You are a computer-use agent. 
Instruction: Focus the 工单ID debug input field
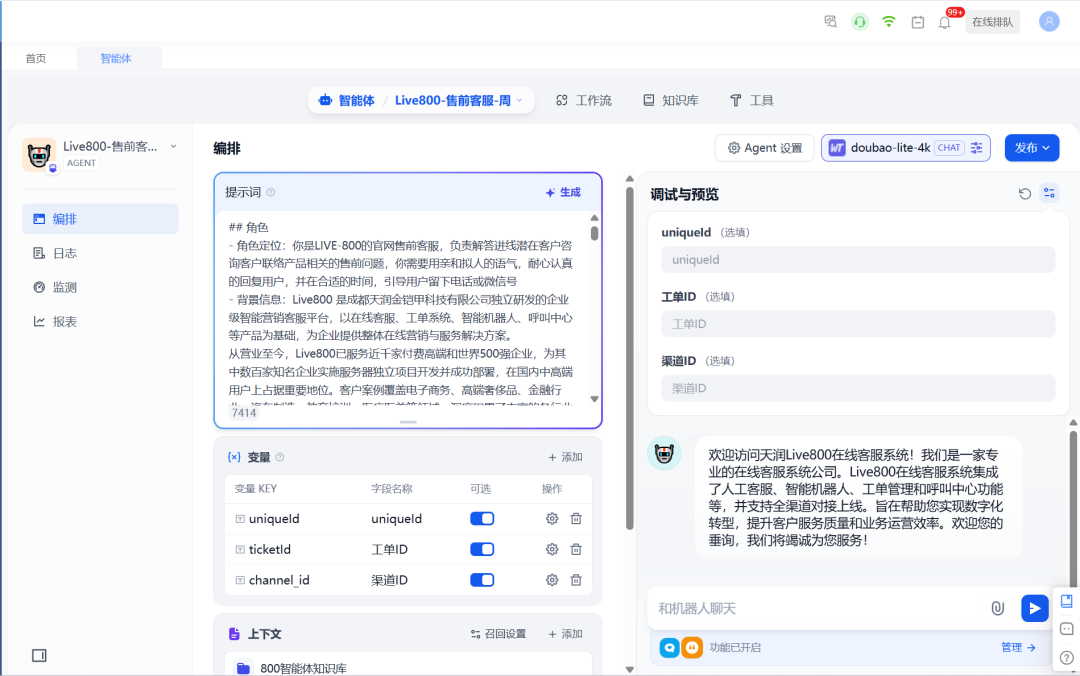click(x=858, y=324)
